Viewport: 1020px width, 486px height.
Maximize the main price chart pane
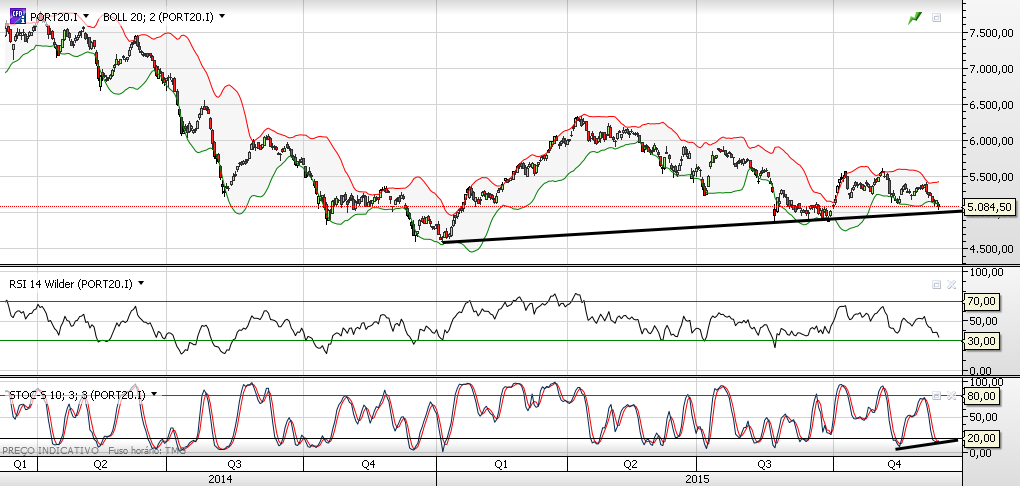(937, 18)
